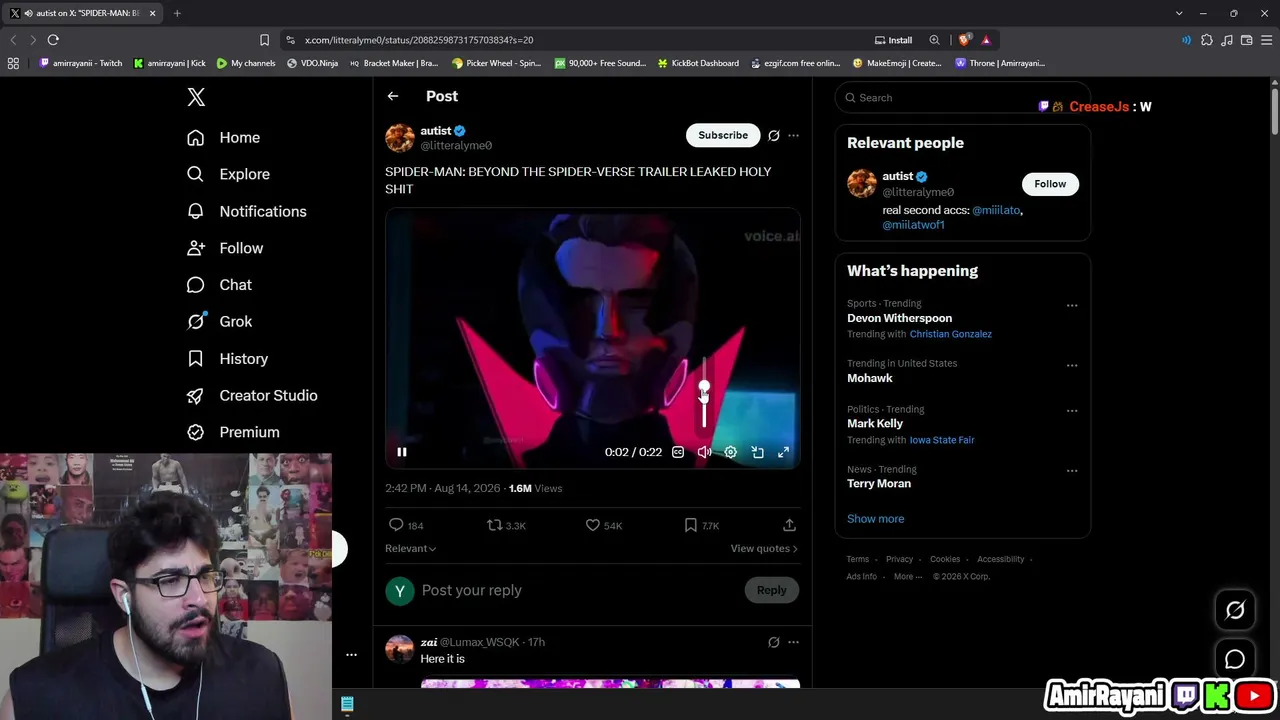The height and width of the screenshot is (720, 1280).
Task: Open the Relevant replies sort dropdown
Action: 411,549
